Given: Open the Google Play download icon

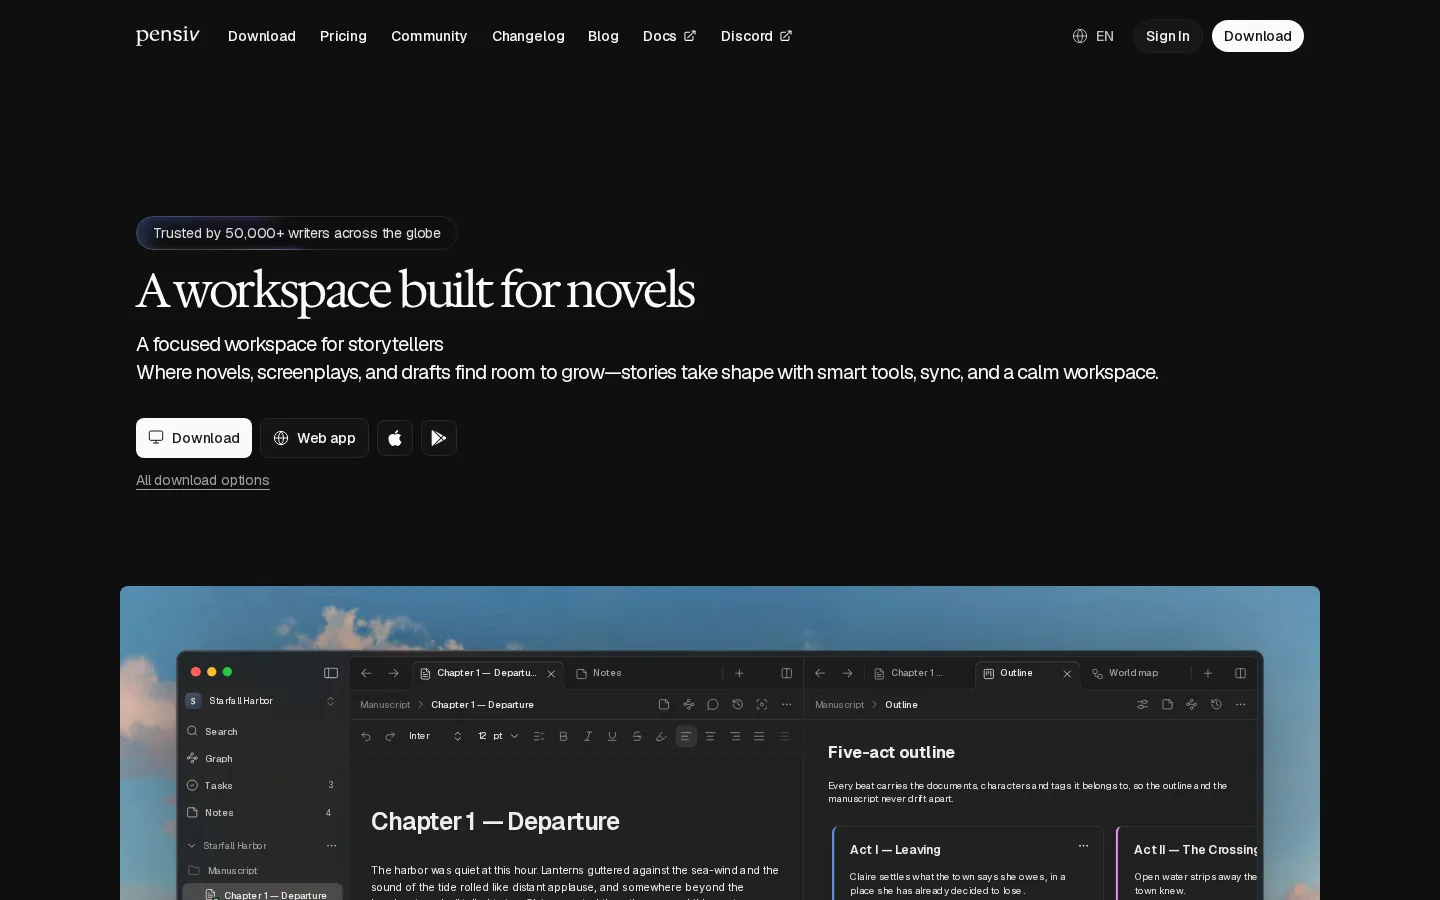Looking at the screenshot, I should pyautogui.click(x=439, y=438).
